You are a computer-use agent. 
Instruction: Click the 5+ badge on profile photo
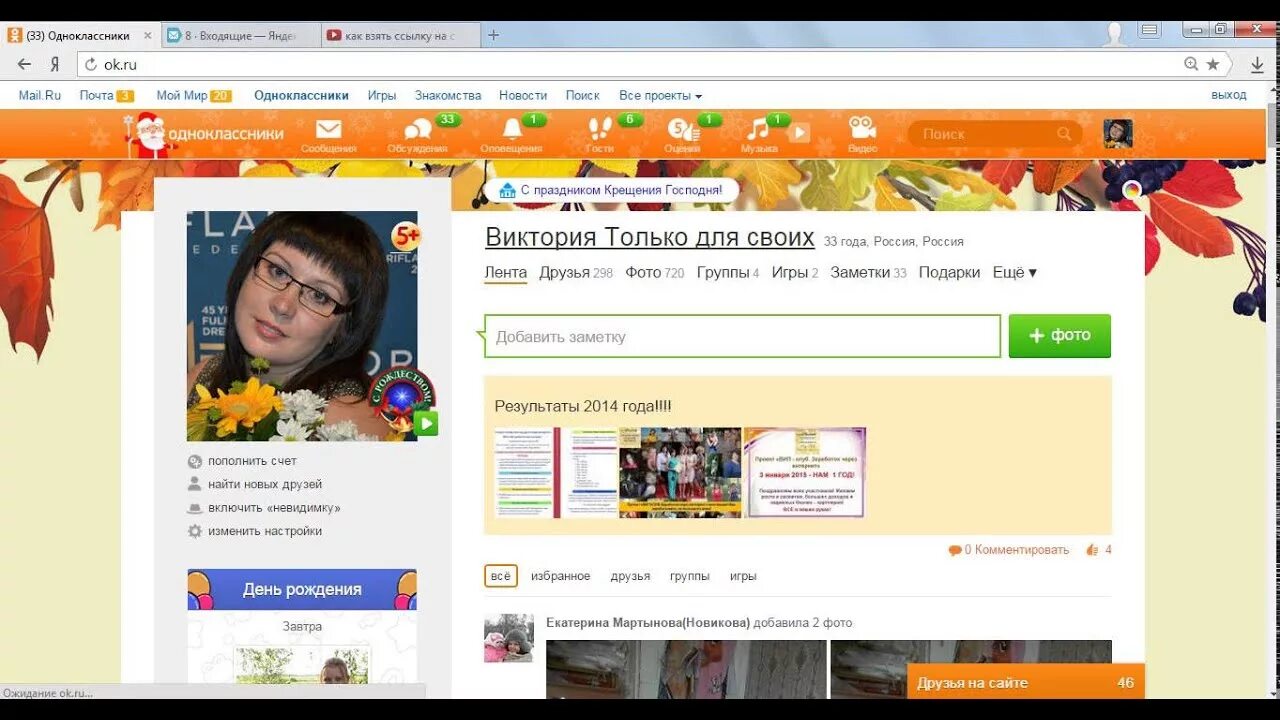pos(406,237)
